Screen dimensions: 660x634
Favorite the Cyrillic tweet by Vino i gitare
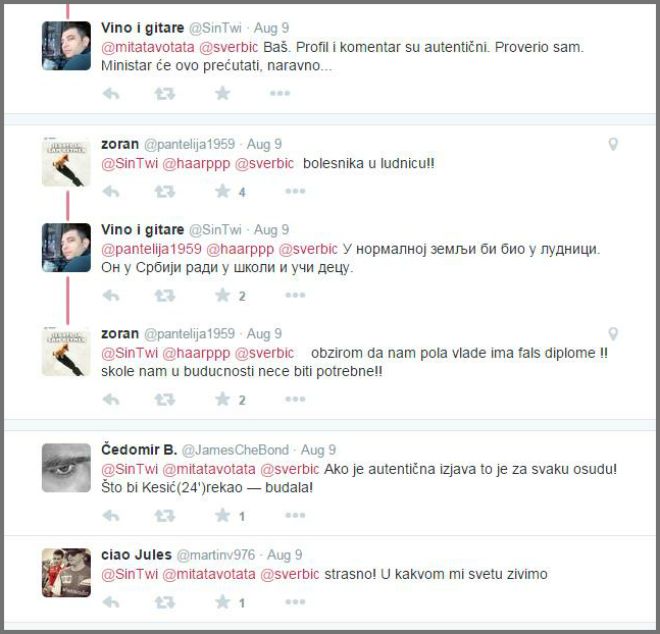[x=223, y=295]
